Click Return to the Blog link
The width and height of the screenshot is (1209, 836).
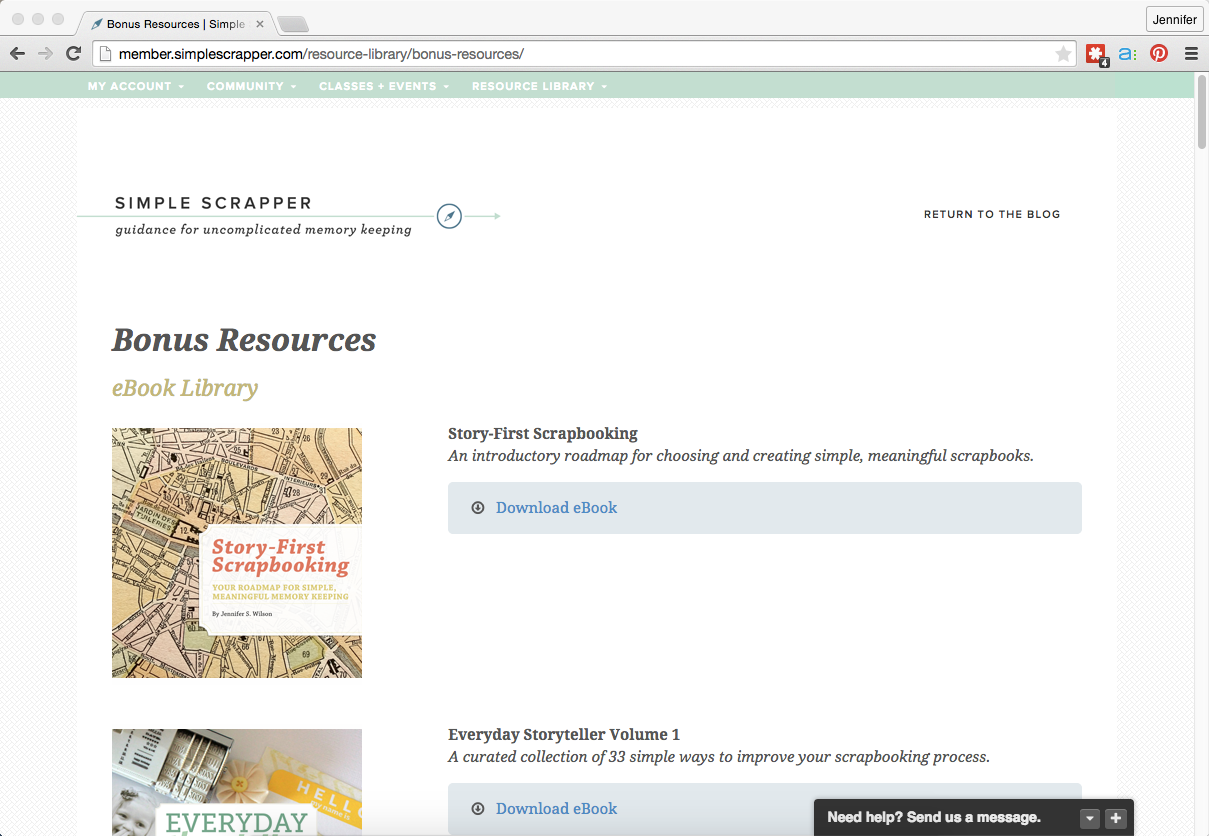991,214
